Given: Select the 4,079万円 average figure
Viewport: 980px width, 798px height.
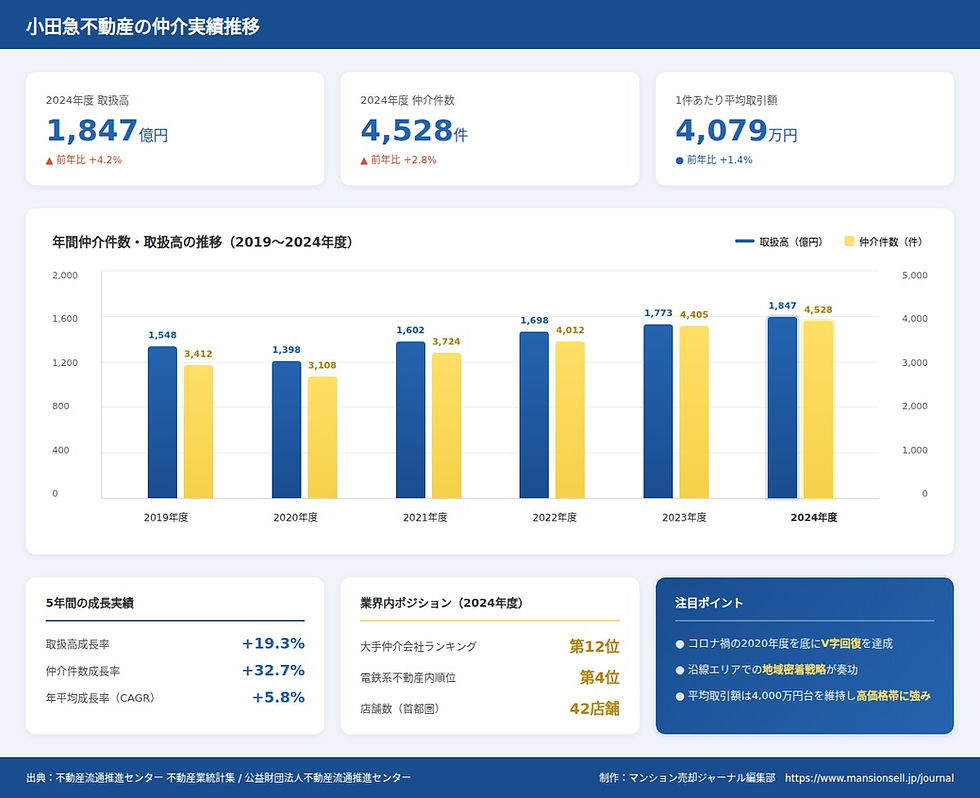Looking at the screenshot, I should (736, 131).
